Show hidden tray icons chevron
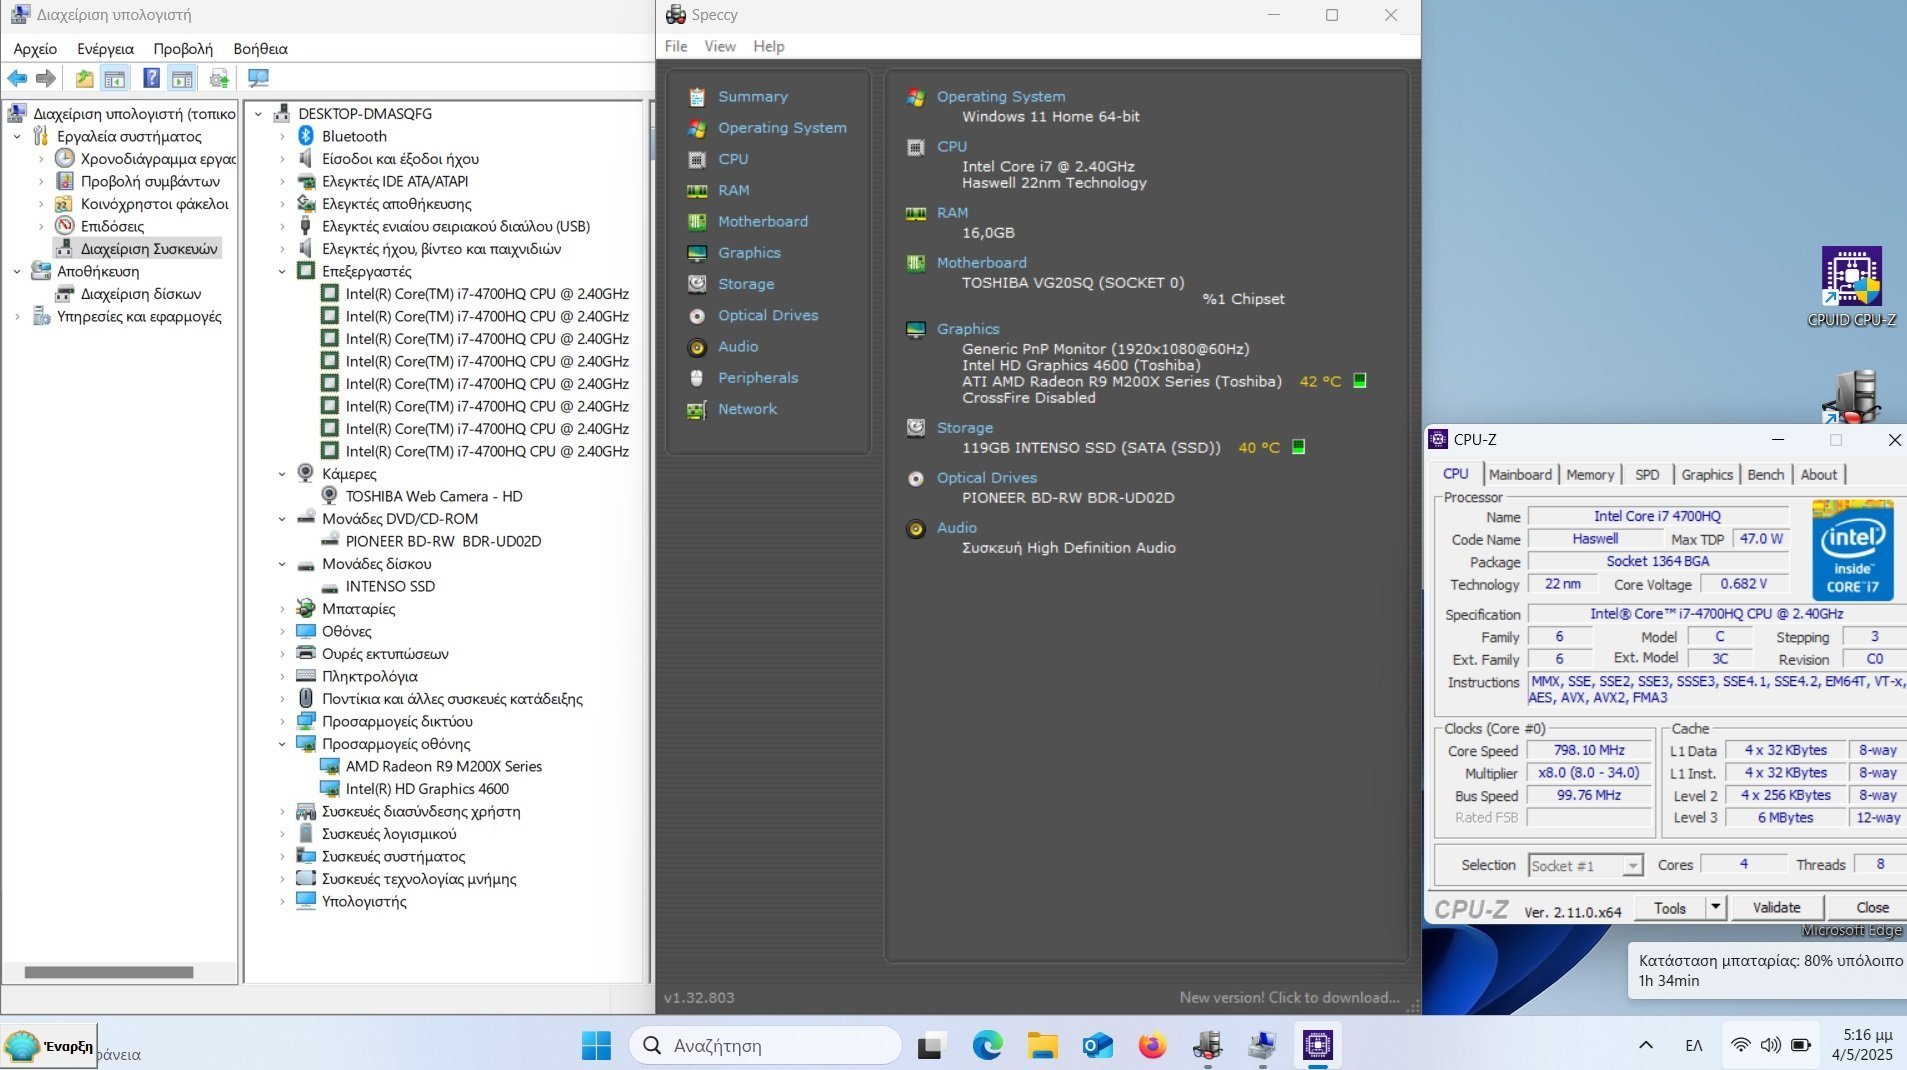This screenshot has width=1907, height=1070. click(1645, 1046)
